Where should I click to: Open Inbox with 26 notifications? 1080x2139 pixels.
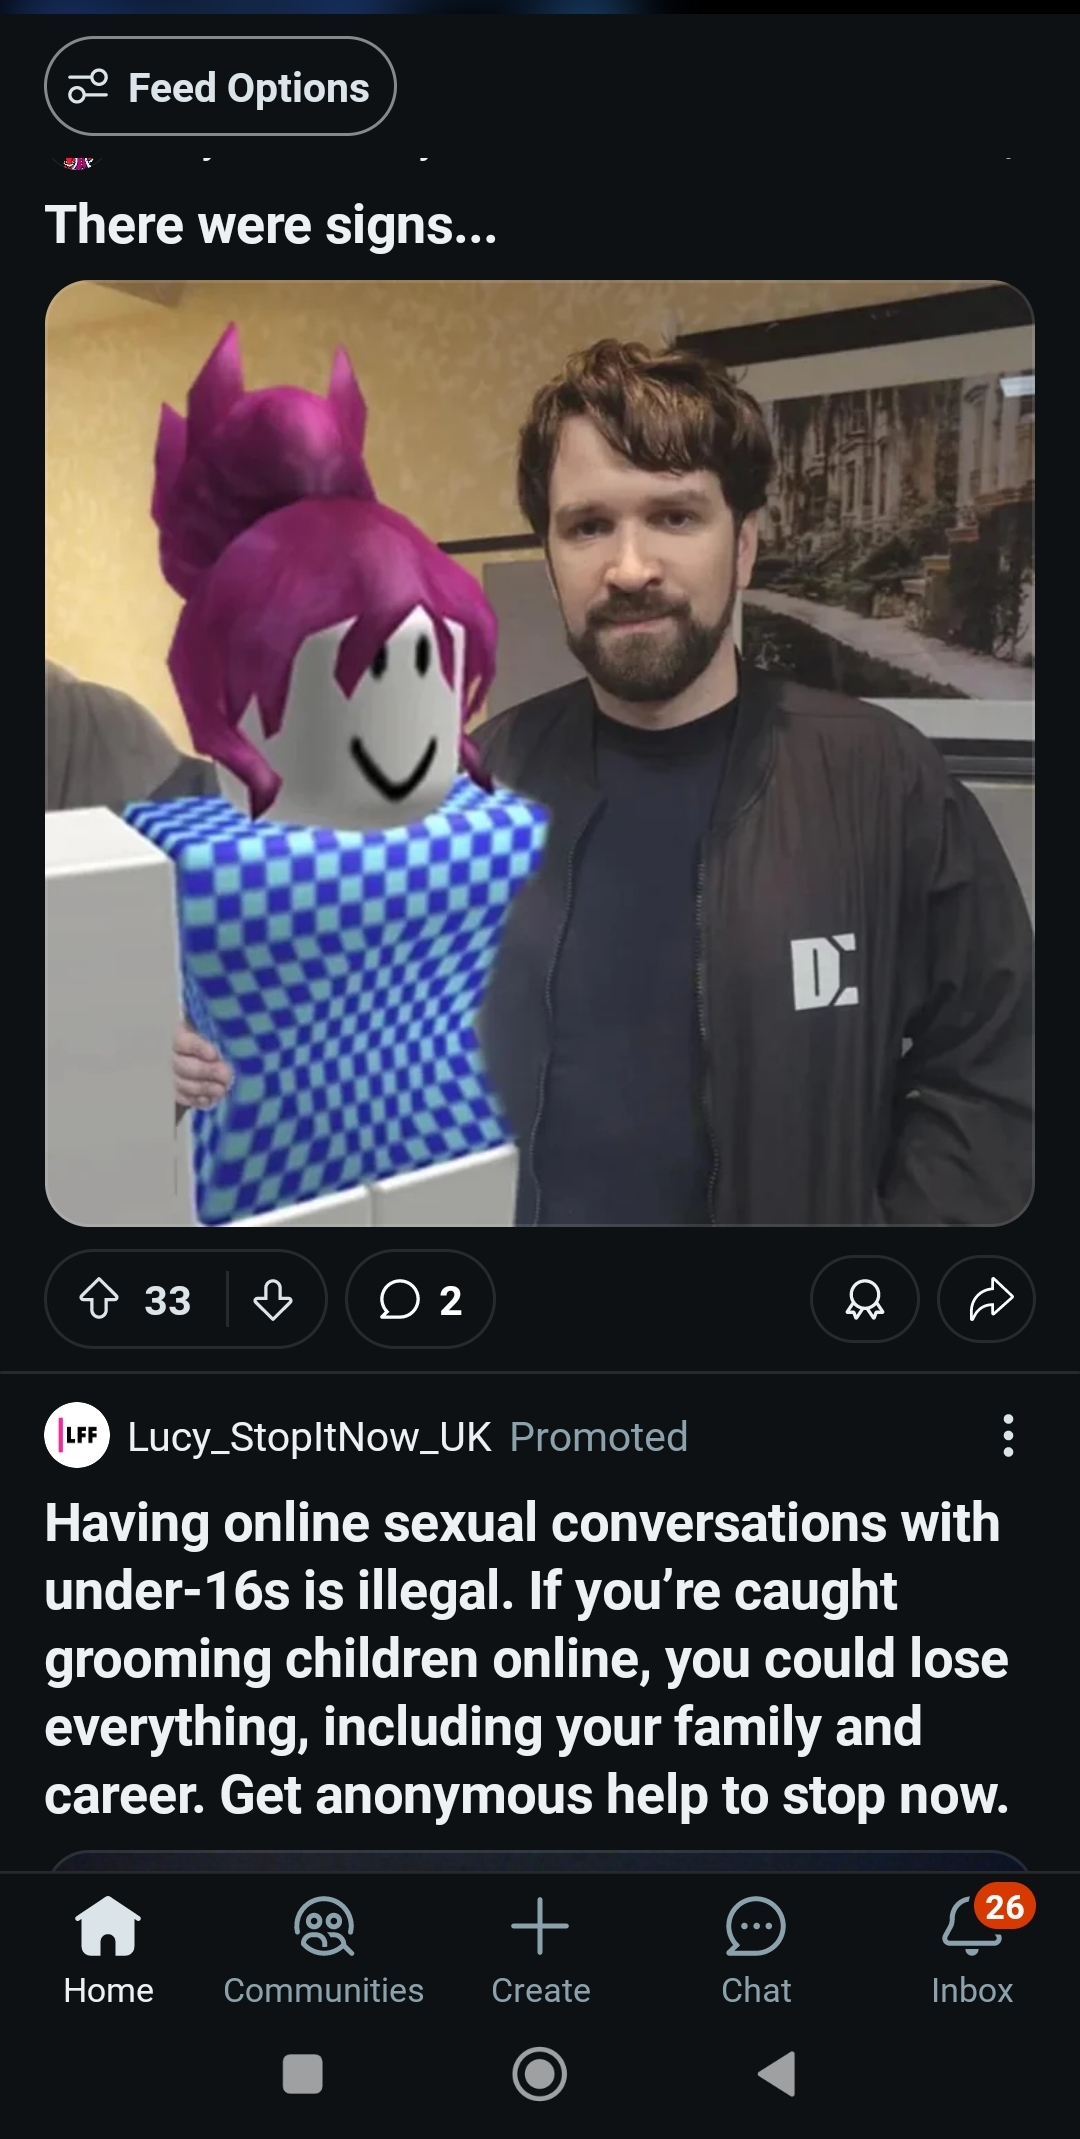(972, 1950)
